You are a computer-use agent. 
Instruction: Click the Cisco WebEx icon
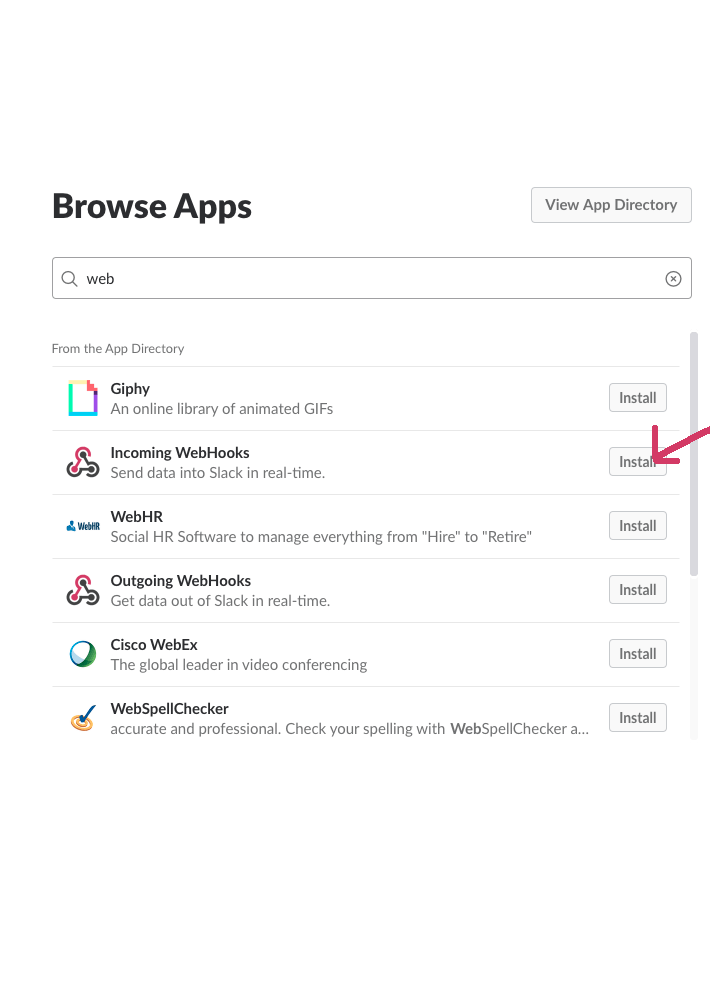[83, 654]
